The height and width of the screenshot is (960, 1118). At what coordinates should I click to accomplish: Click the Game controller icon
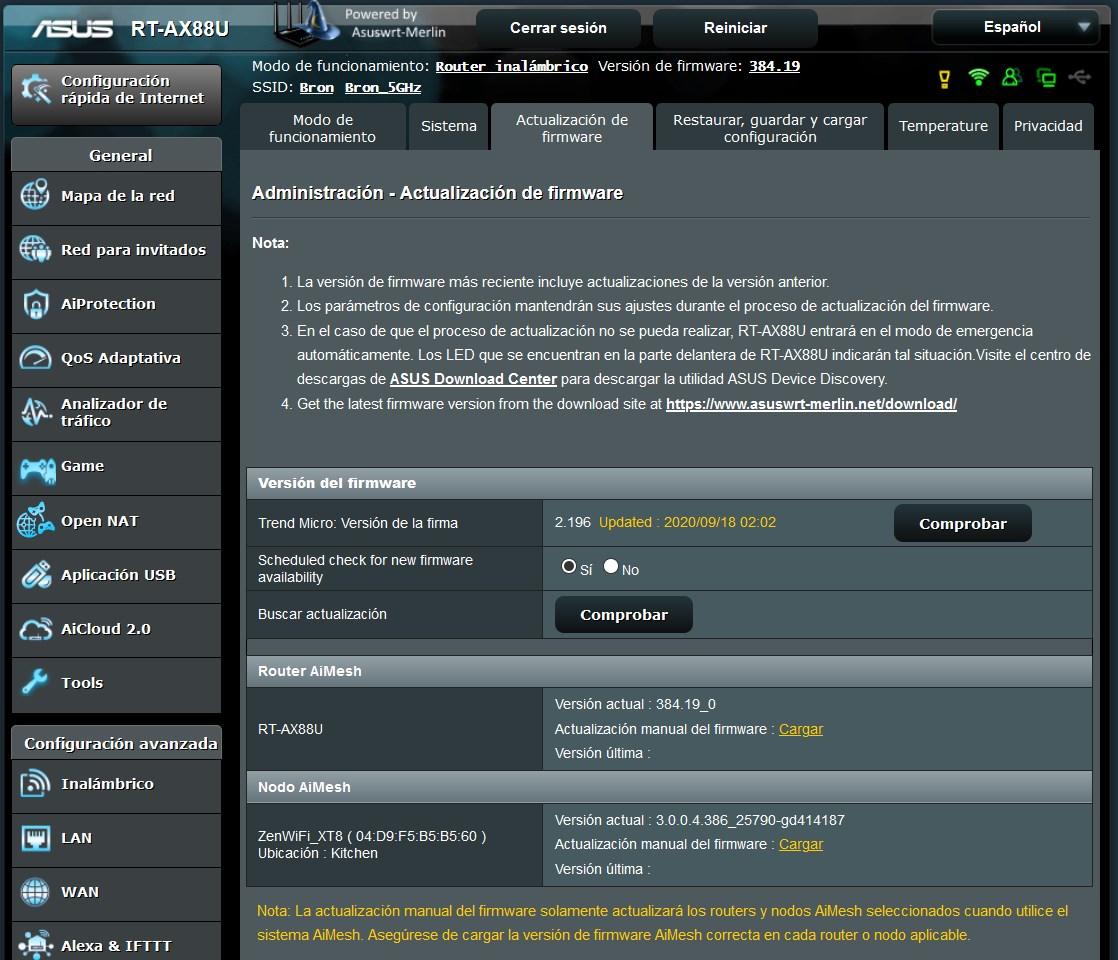pos(37,470)
